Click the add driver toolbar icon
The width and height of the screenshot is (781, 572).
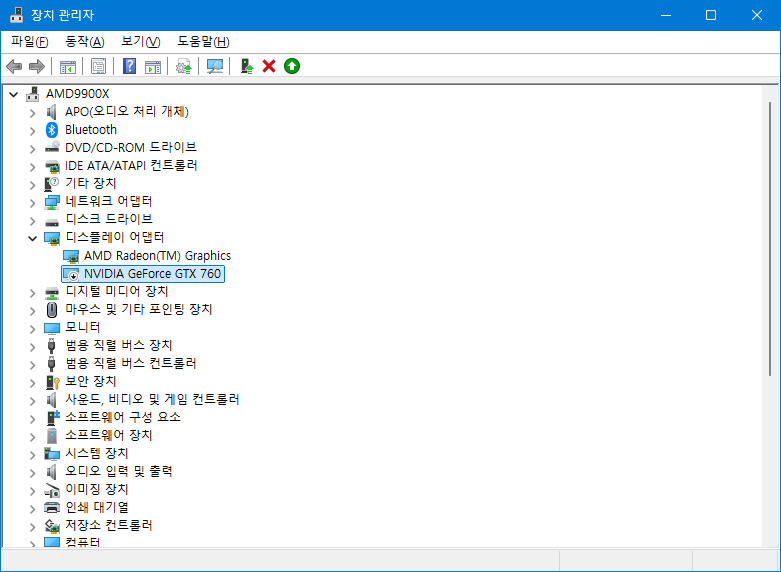247,66
